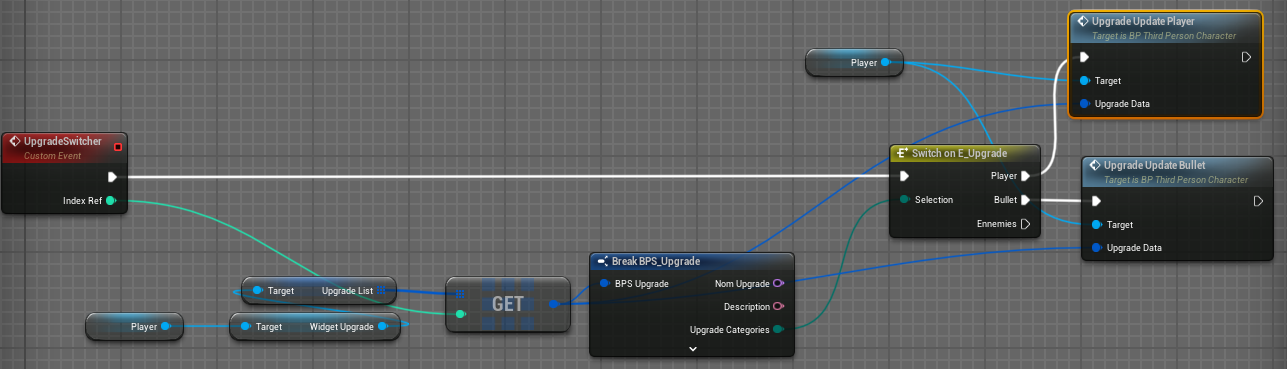Click the Enemies execution output pin
Screen dimensions: 1287x369
1025,224
